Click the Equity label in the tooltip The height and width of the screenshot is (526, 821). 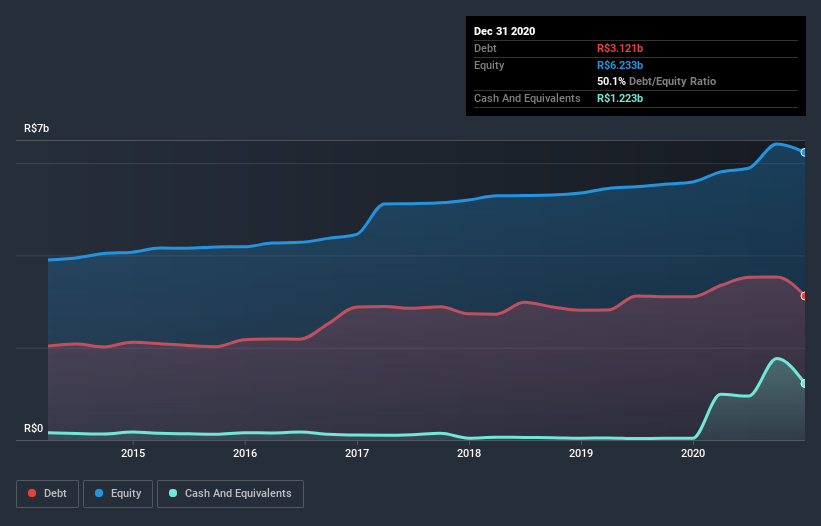click(489, 65)
